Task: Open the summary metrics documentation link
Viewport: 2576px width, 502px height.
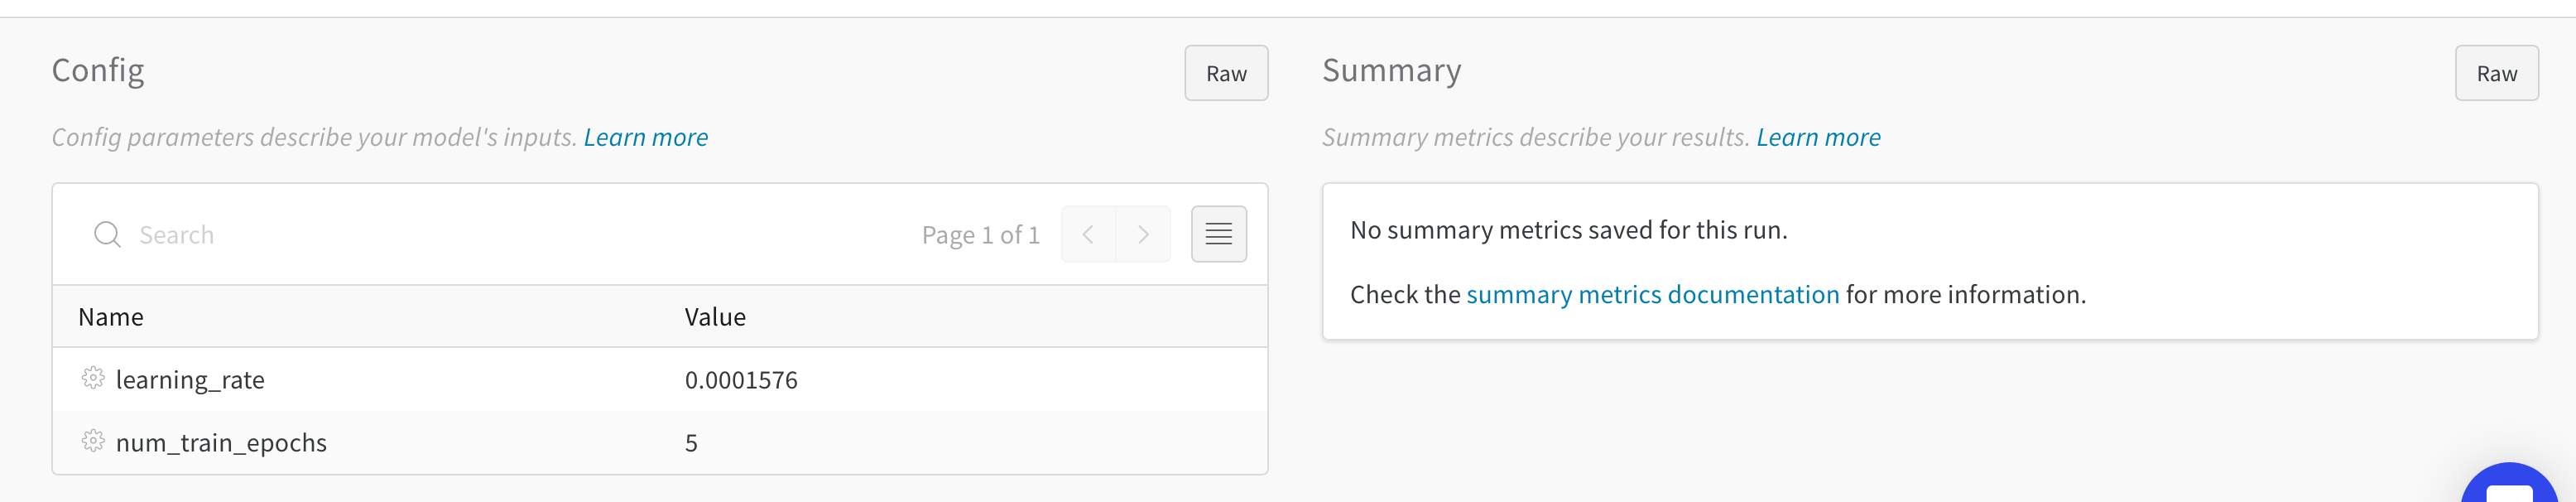Action: (x=1652, y=294)
